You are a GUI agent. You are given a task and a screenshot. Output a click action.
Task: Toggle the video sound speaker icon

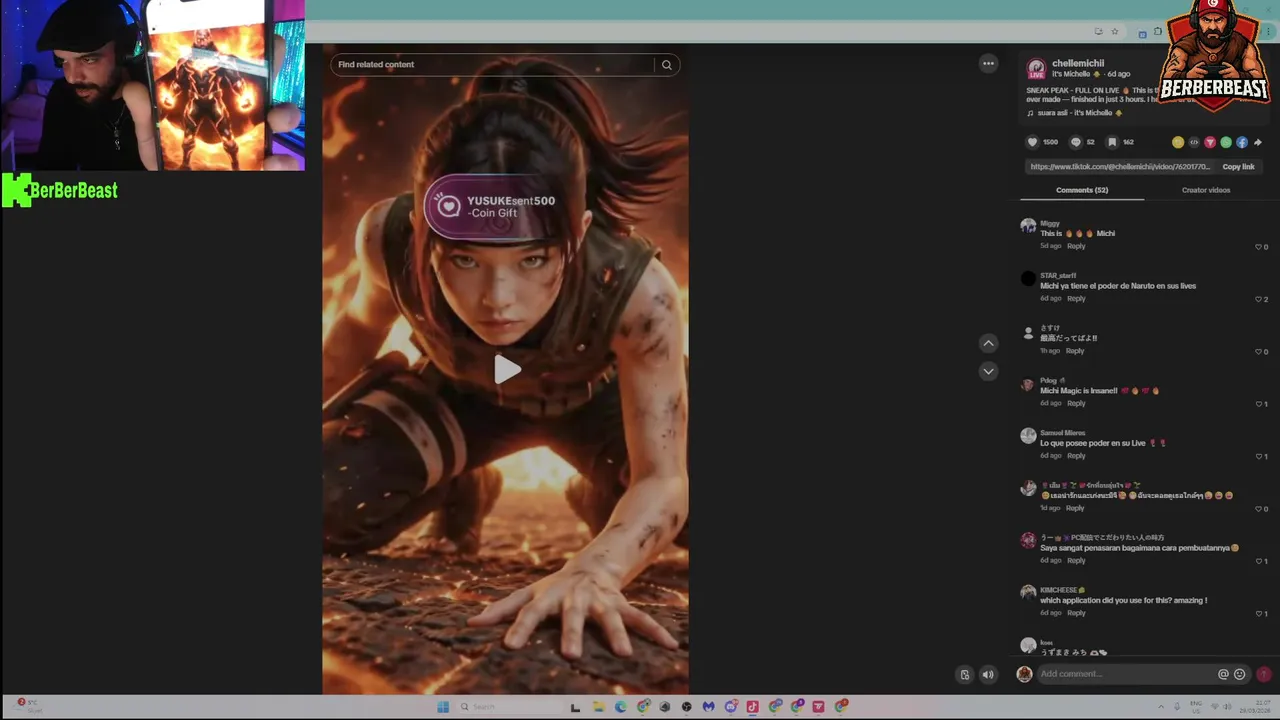(988, 675)
